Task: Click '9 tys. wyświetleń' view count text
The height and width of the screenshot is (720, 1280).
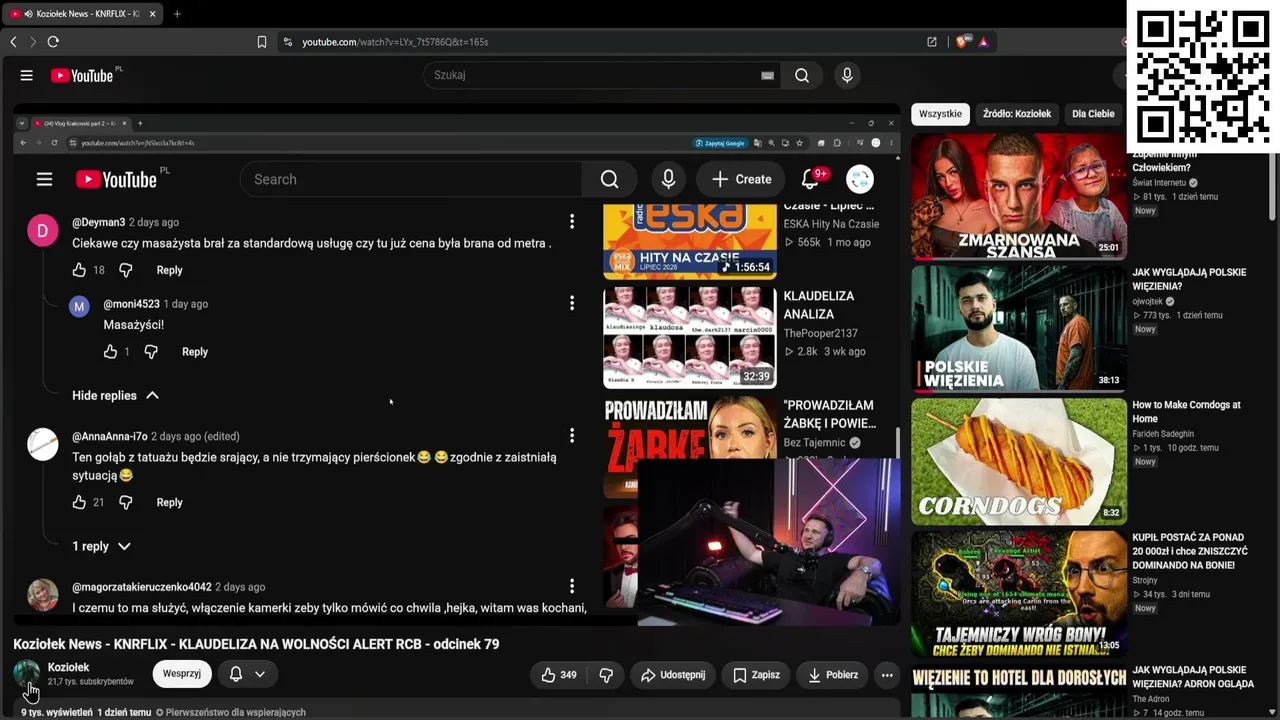Action: (x=57, y=712)
